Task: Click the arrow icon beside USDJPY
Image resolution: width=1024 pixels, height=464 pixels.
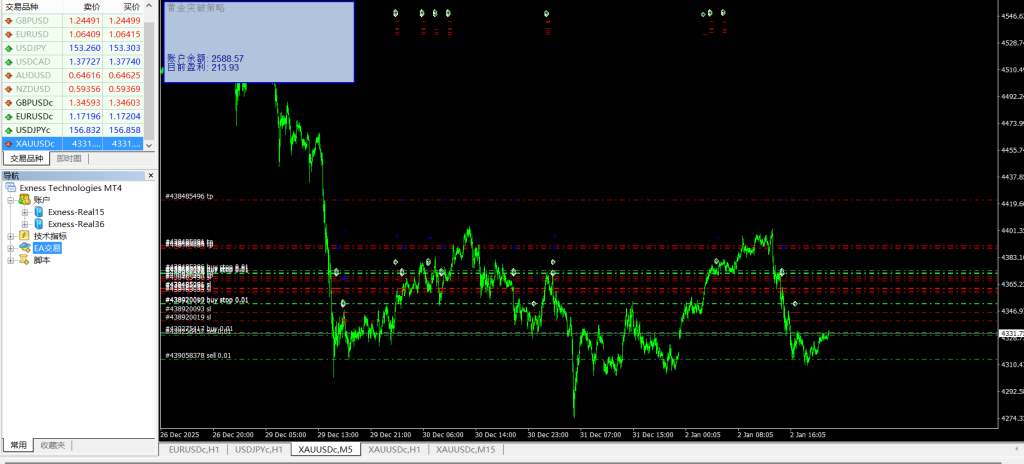Action: click(8, 48)
